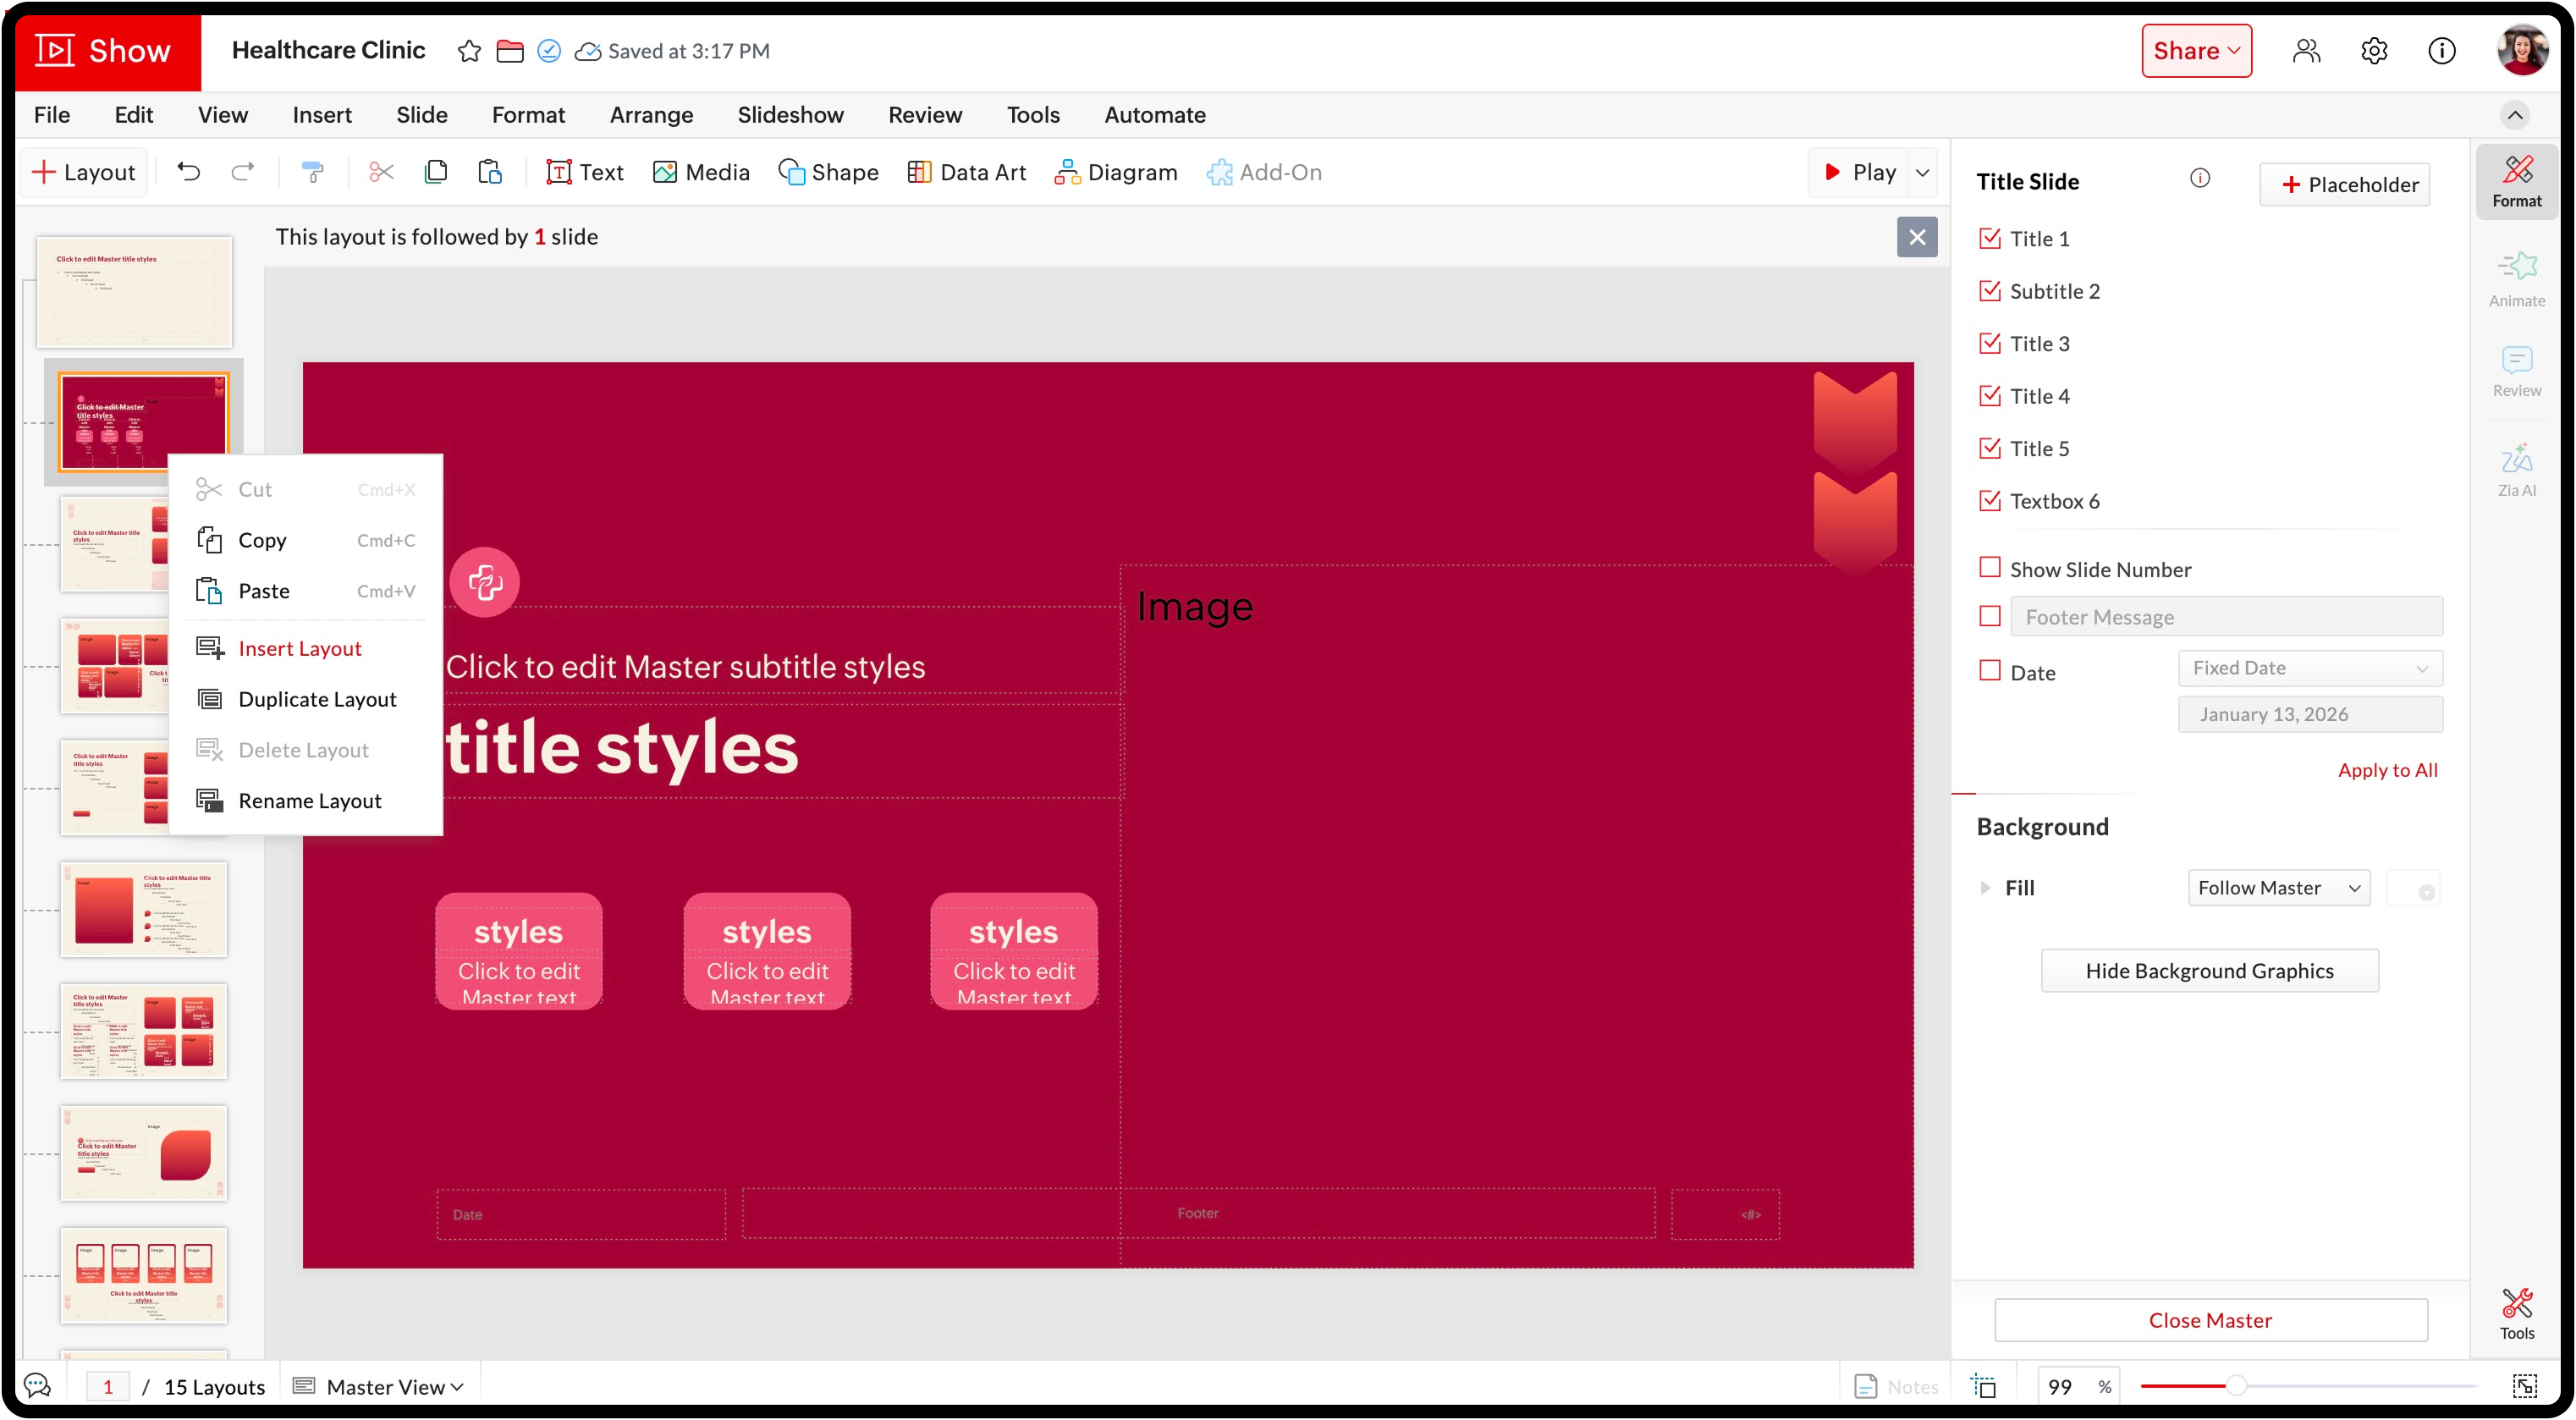Click the undo arrow icon

188,172
